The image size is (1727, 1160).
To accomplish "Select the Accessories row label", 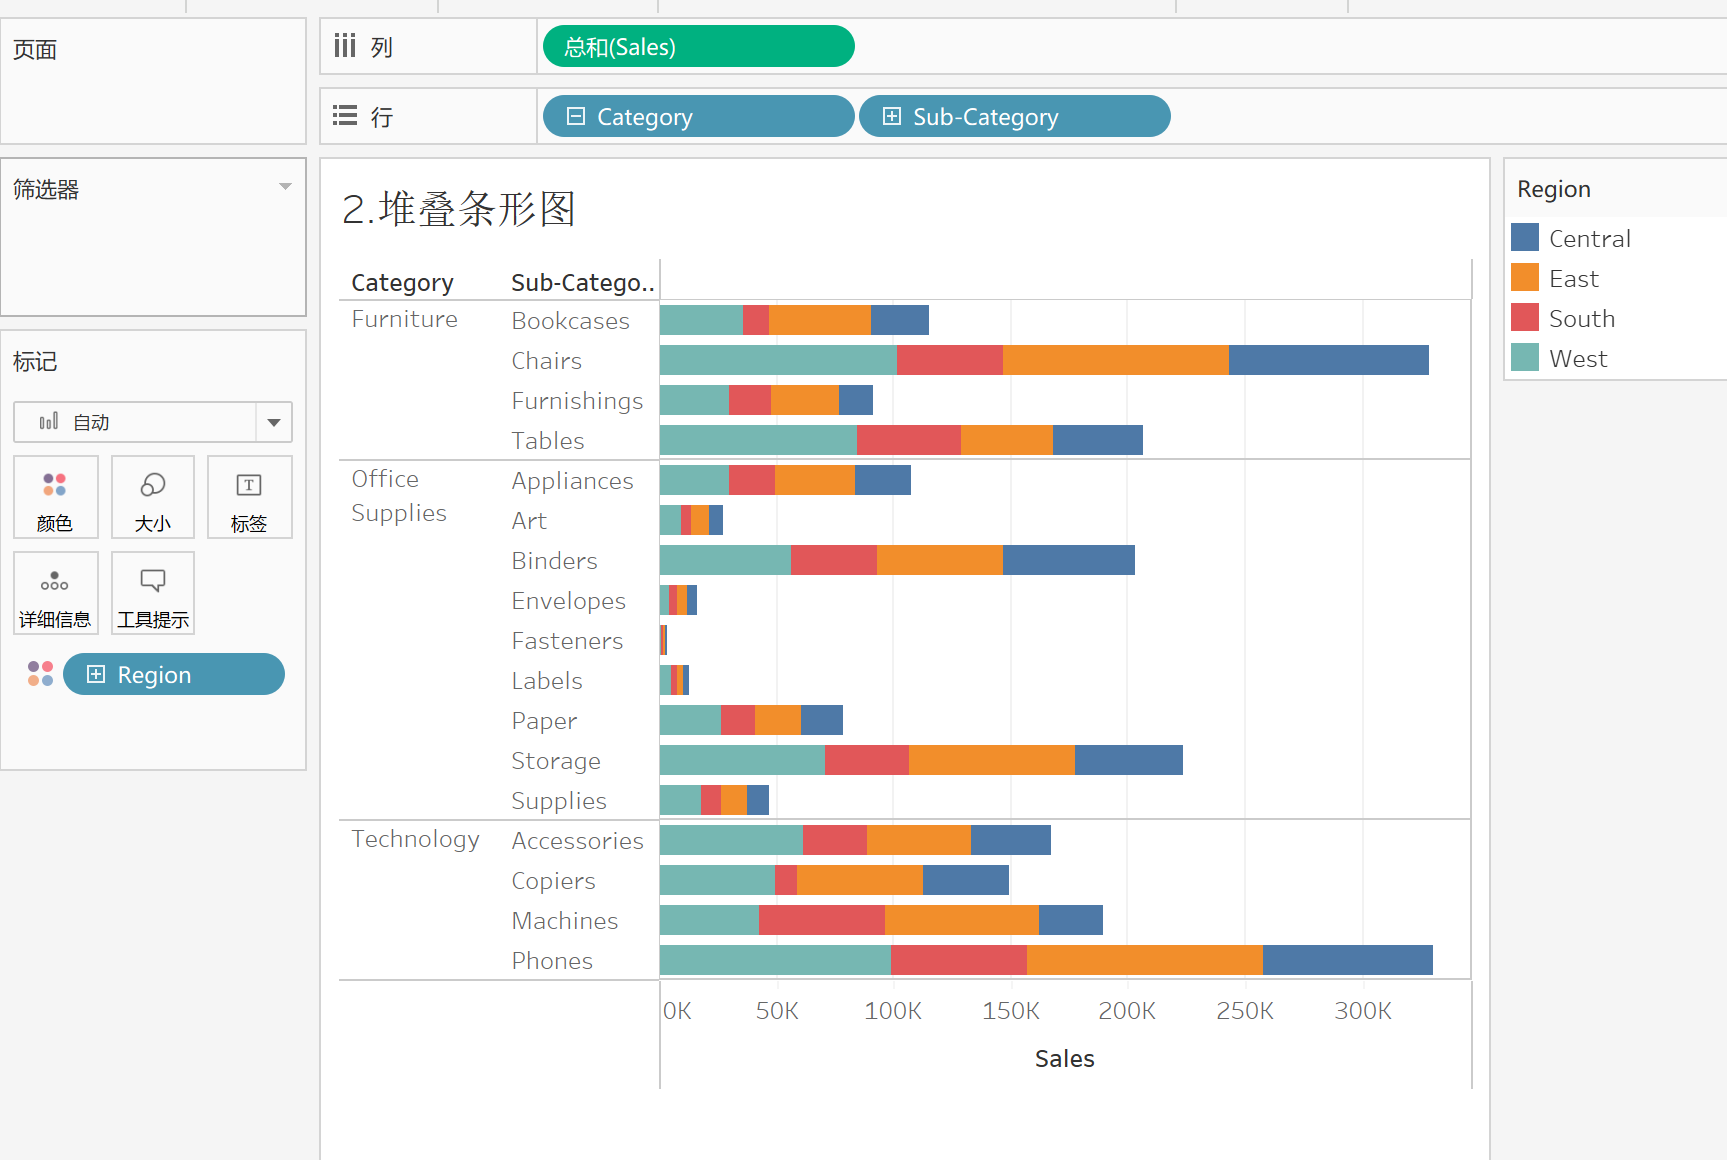I will (577, 841).
